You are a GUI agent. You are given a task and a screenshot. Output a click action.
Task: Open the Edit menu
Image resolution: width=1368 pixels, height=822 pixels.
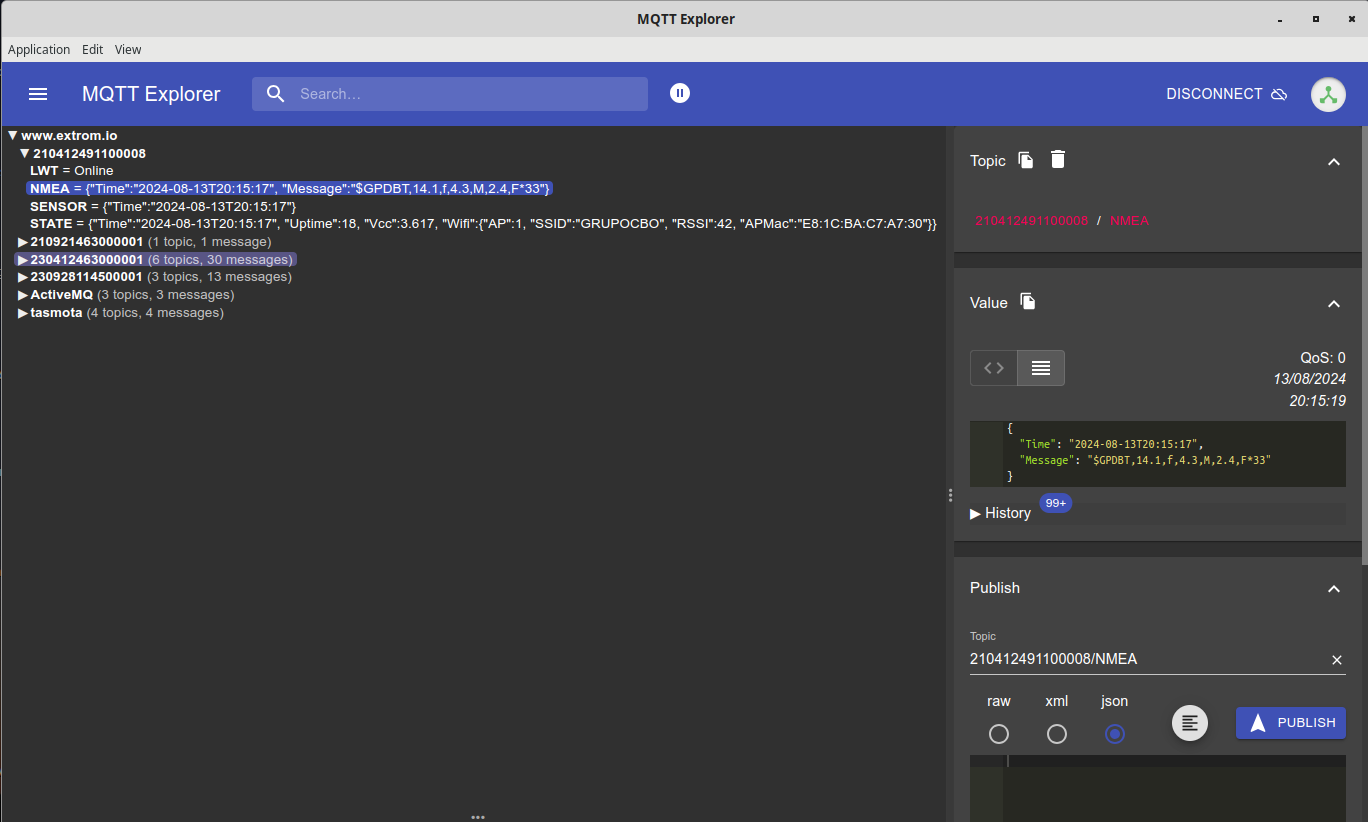click(92, 49)
